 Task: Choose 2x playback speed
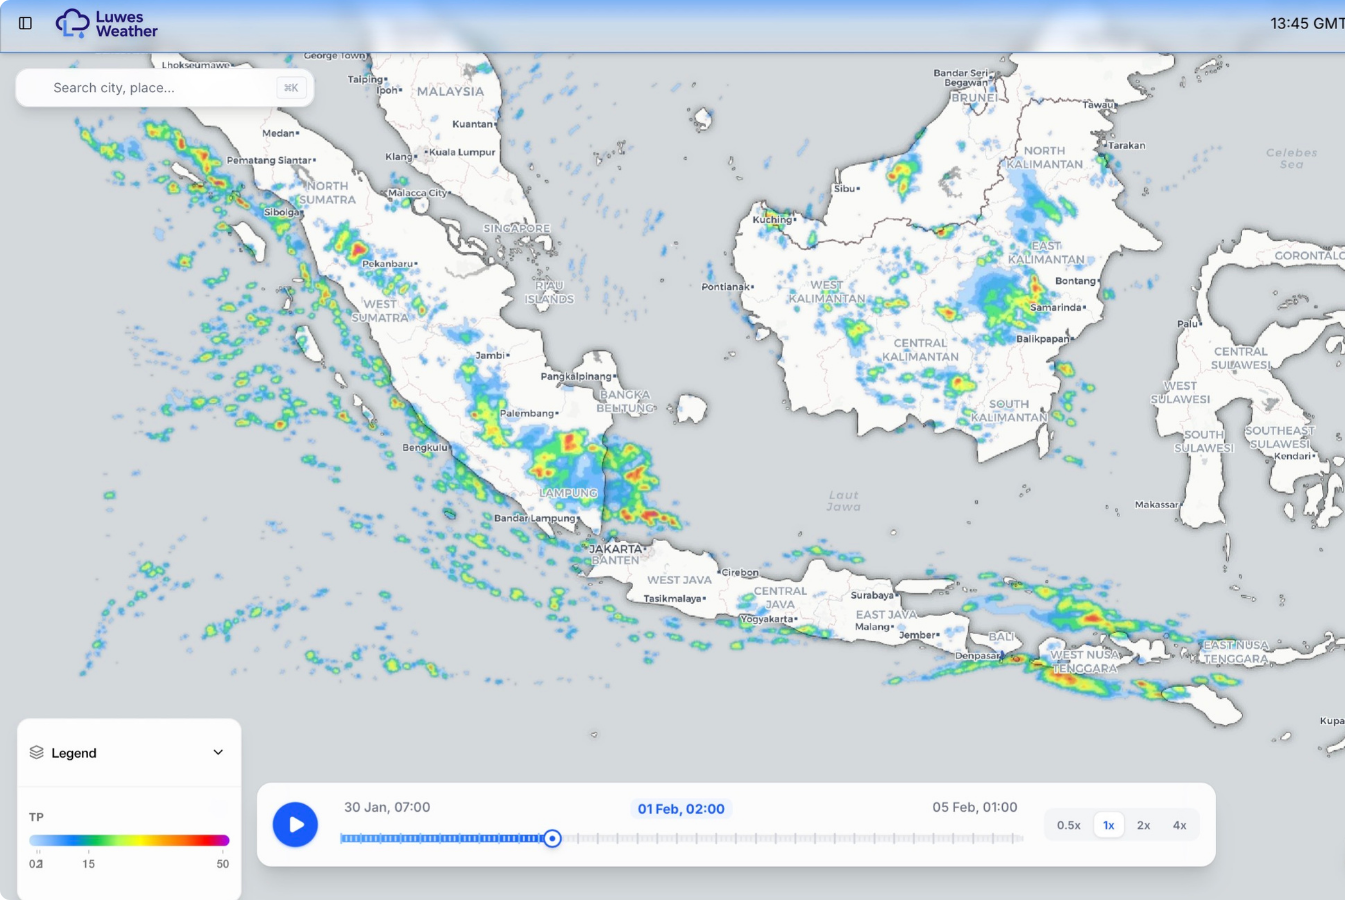(1144, 825)
